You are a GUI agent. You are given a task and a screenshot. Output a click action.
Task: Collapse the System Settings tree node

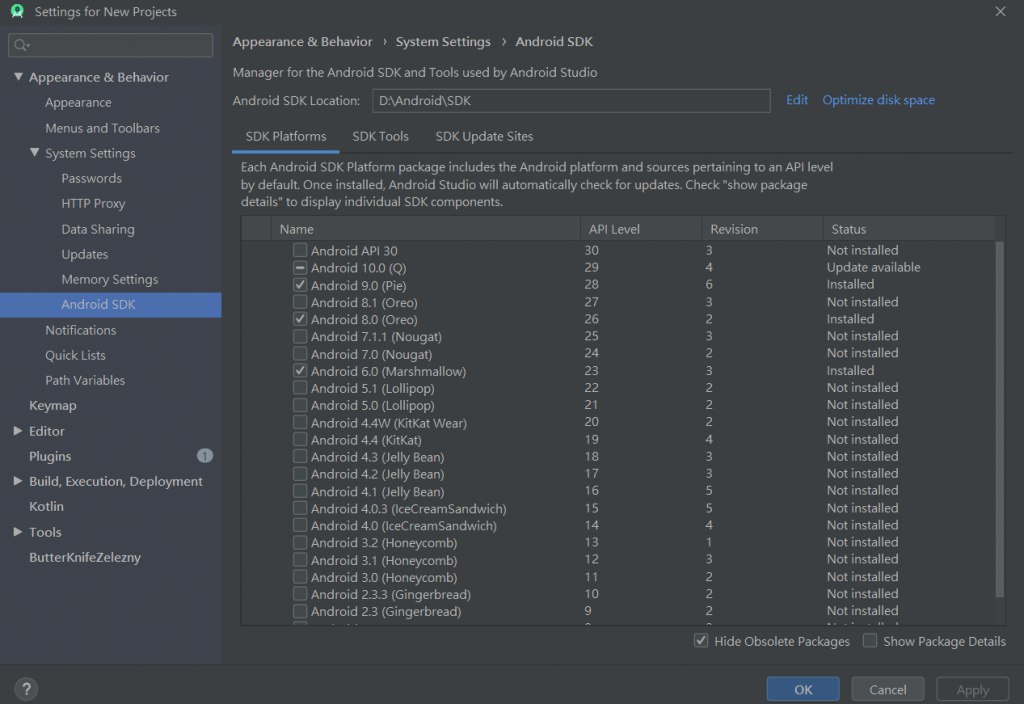click(x=35, y=153)
